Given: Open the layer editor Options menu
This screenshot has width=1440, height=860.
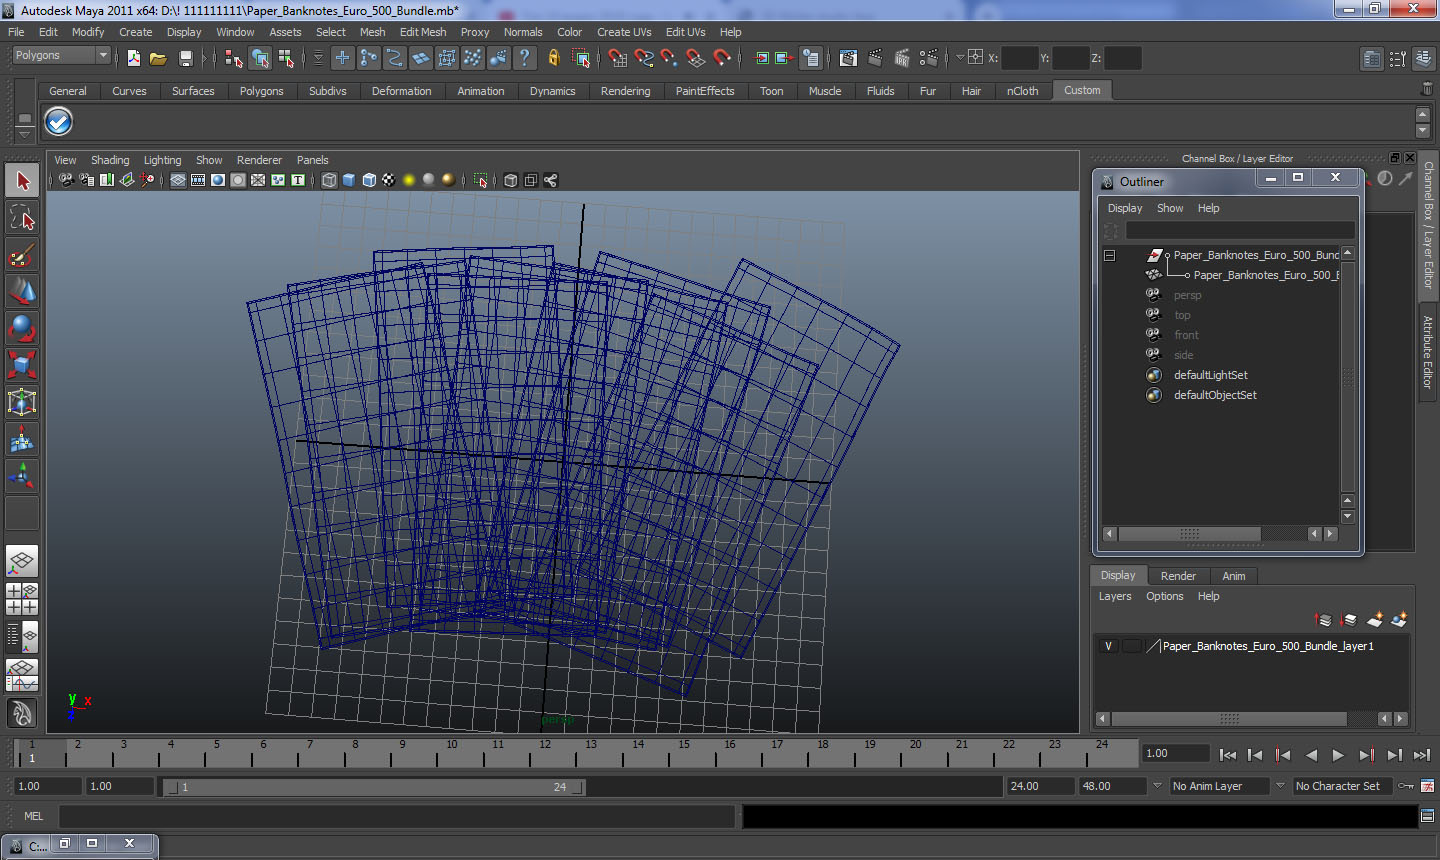Looking at the screenshot, I should tap(1164, 596).
